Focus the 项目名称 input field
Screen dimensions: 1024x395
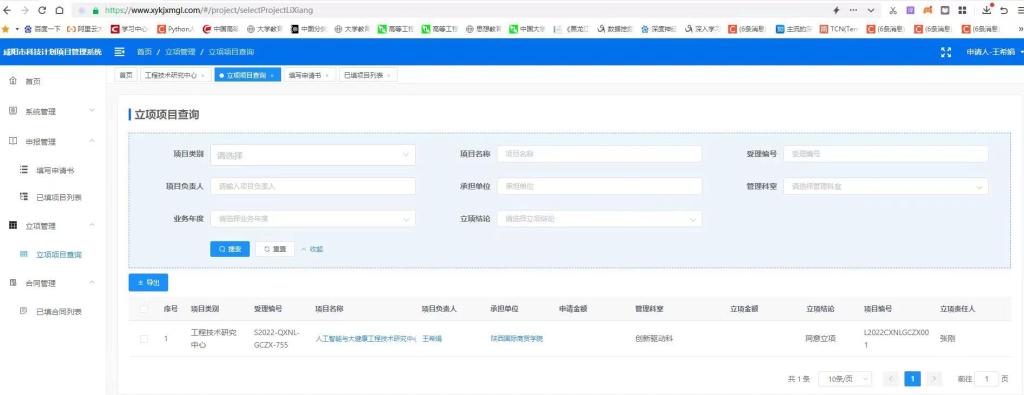(600, 154)
